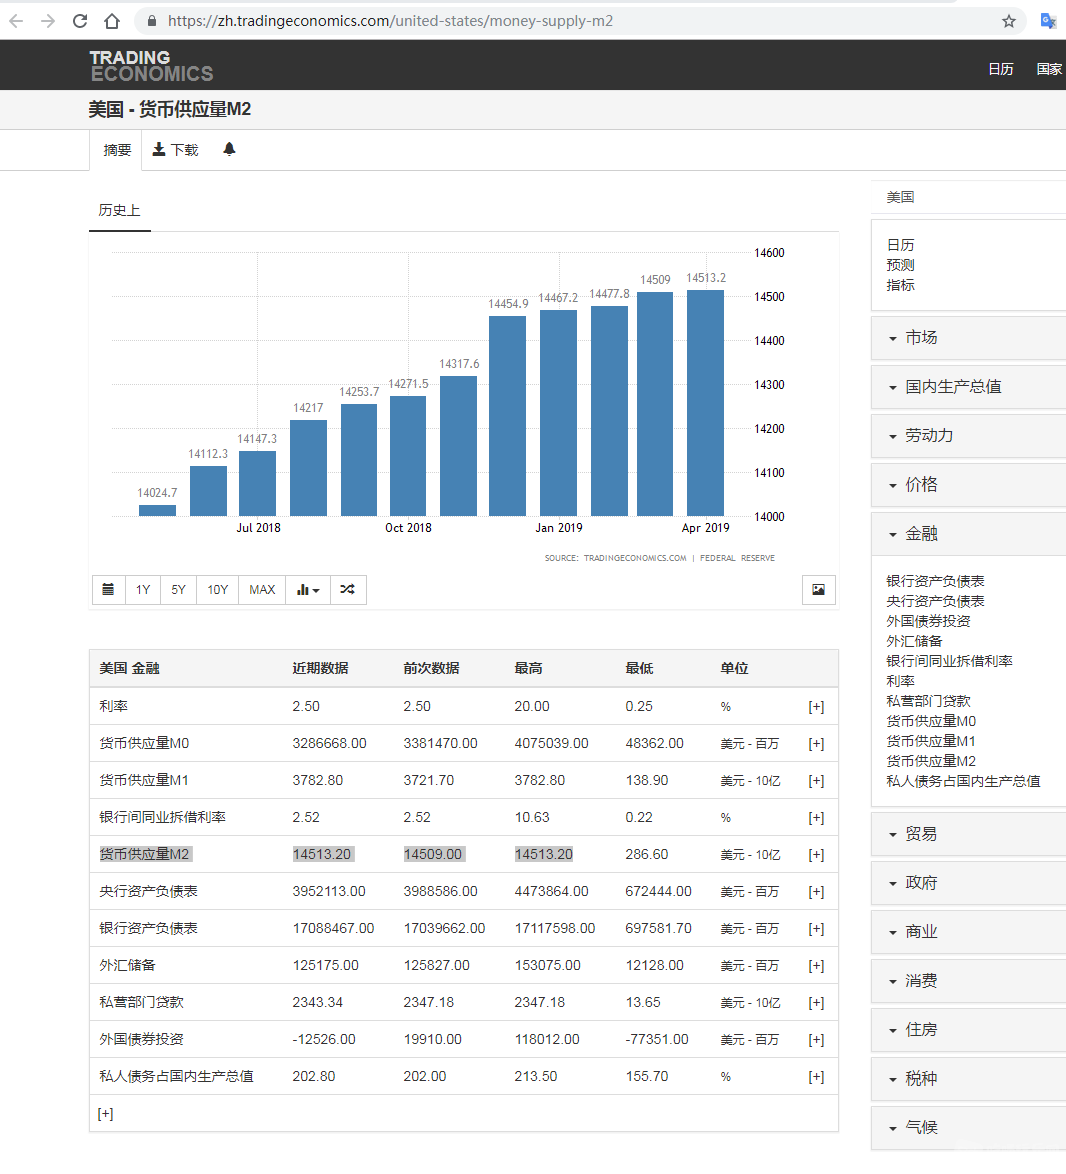Click the 14024.7 bar in chart

coord(157,511)
